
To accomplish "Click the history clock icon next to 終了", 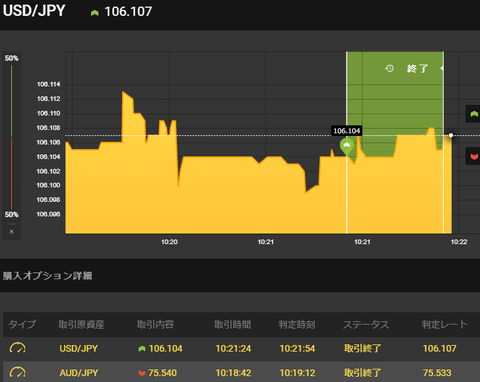I will click(x=389, y=68).
